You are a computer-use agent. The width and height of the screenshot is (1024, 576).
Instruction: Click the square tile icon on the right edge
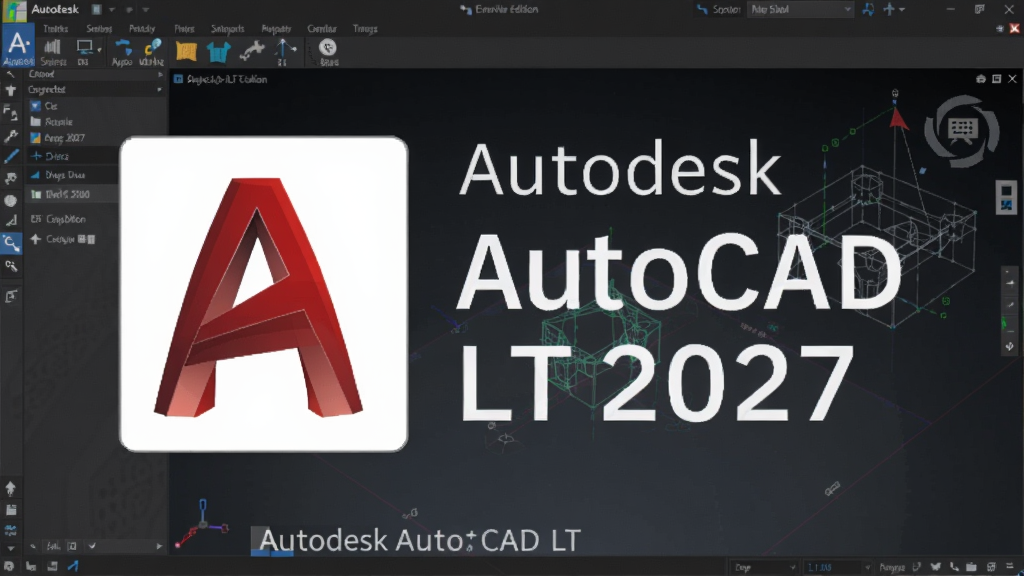pyautogui.click(x=1006, y=198)
